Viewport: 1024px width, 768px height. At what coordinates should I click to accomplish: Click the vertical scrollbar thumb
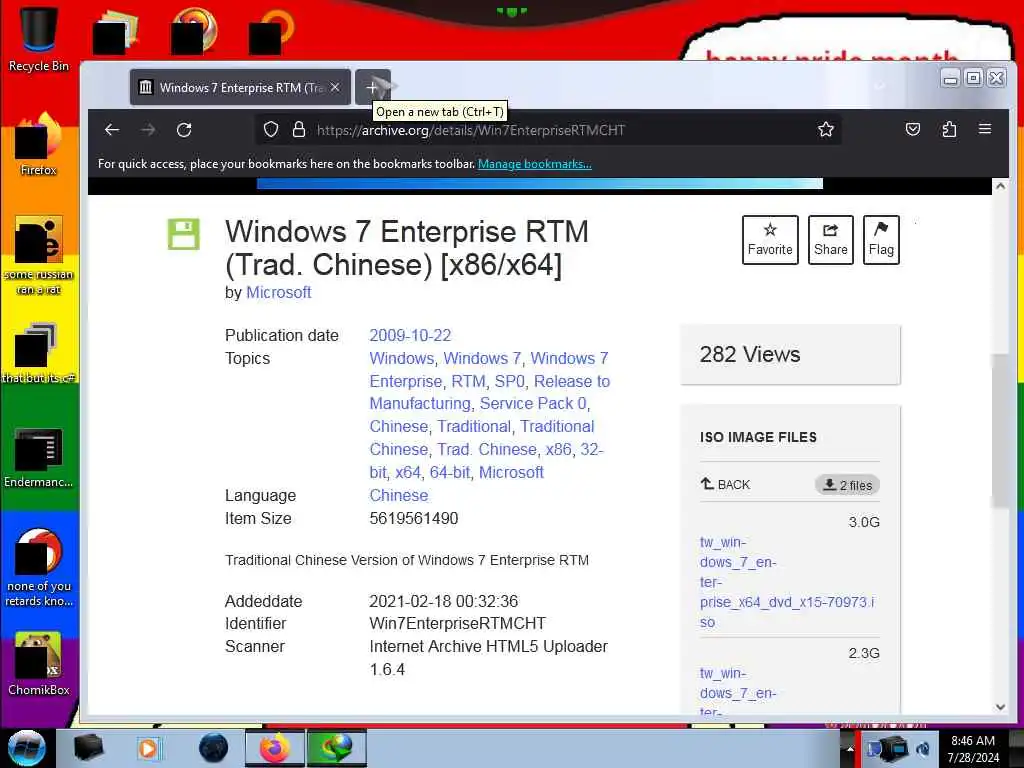point(1000,431)
